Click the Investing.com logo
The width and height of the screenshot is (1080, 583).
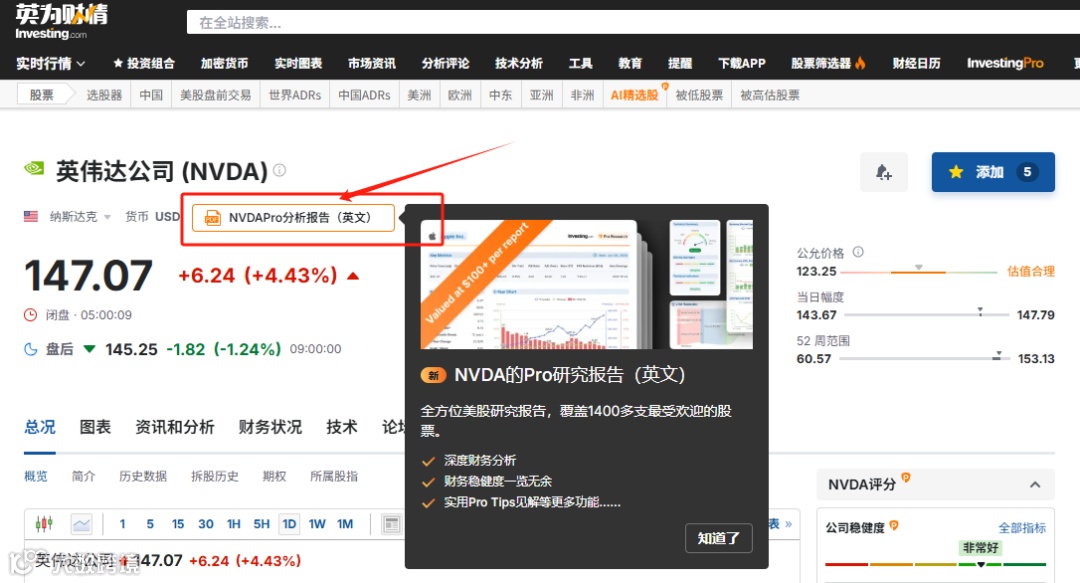coord(61,21)
